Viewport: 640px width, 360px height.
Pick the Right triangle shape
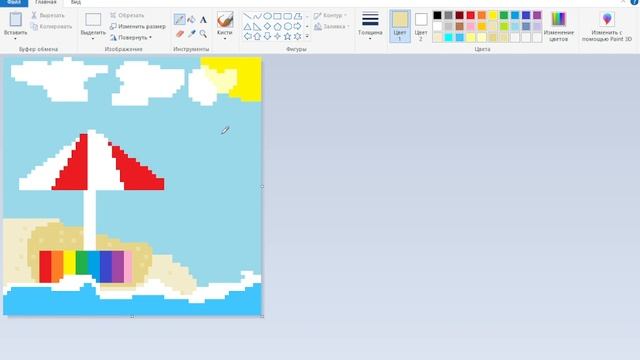[x=257, y=27]
